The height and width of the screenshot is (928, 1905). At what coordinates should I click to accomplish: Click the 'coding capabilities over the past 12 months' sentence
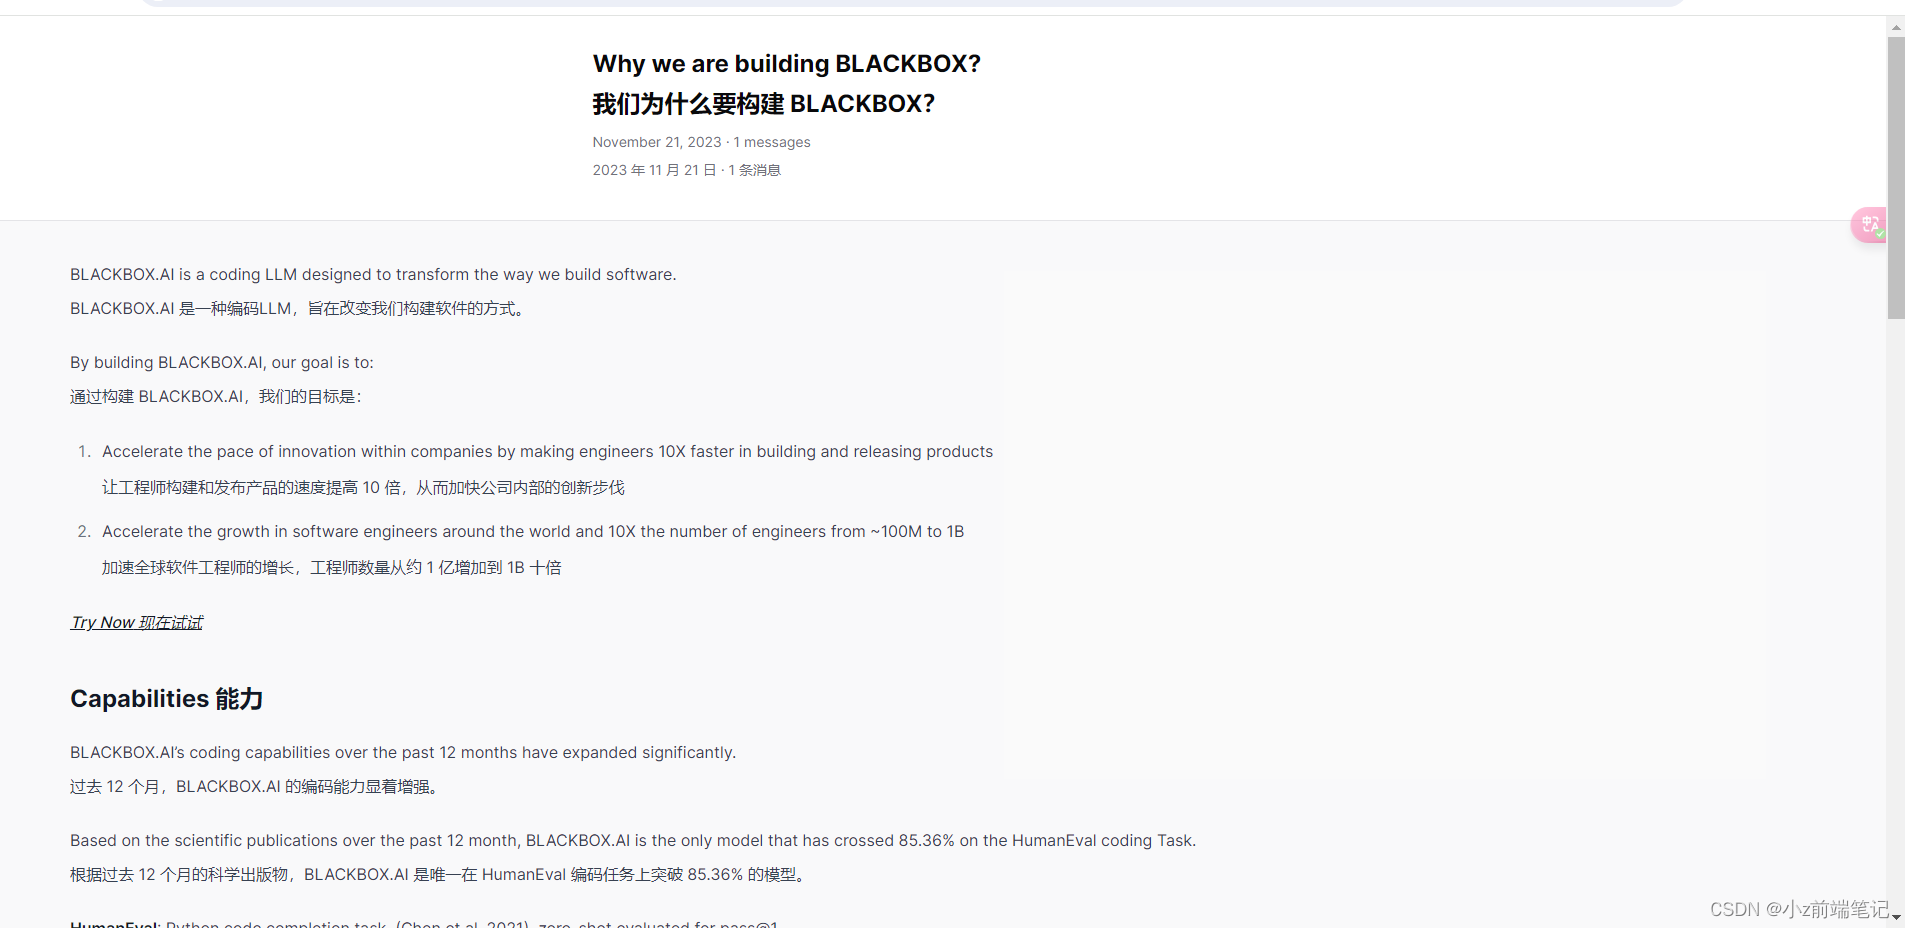click(x=403, y=753)
